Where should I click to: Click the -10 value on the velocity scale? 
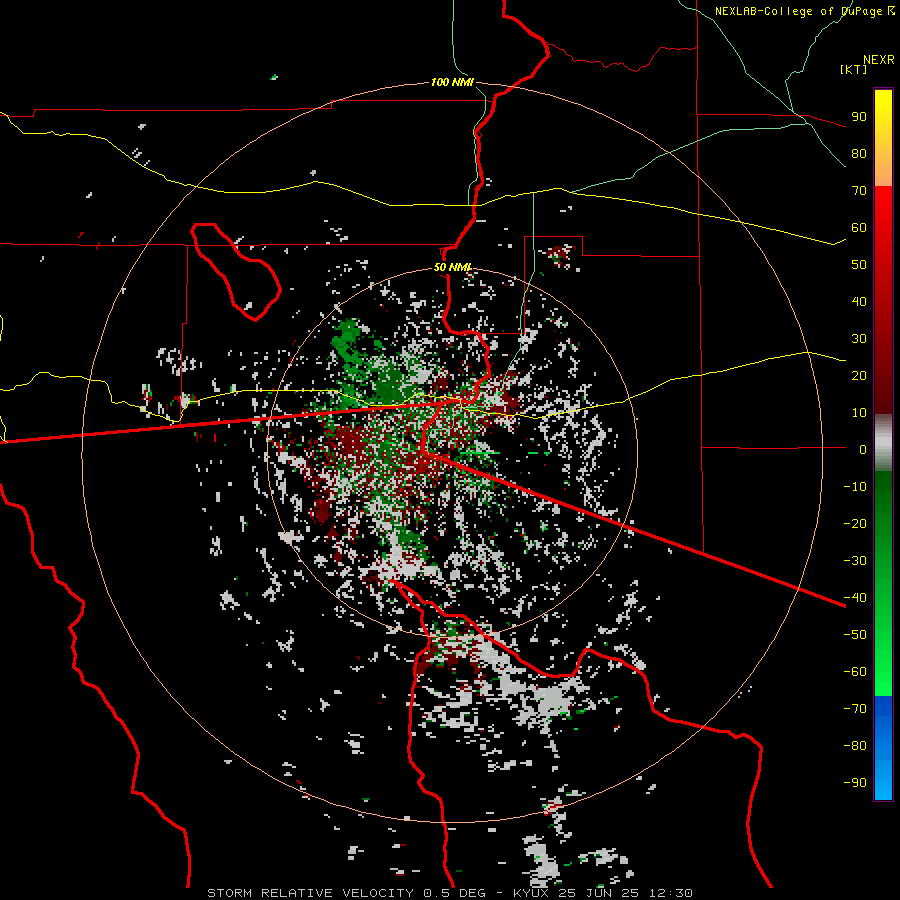(x=855, y=487)
